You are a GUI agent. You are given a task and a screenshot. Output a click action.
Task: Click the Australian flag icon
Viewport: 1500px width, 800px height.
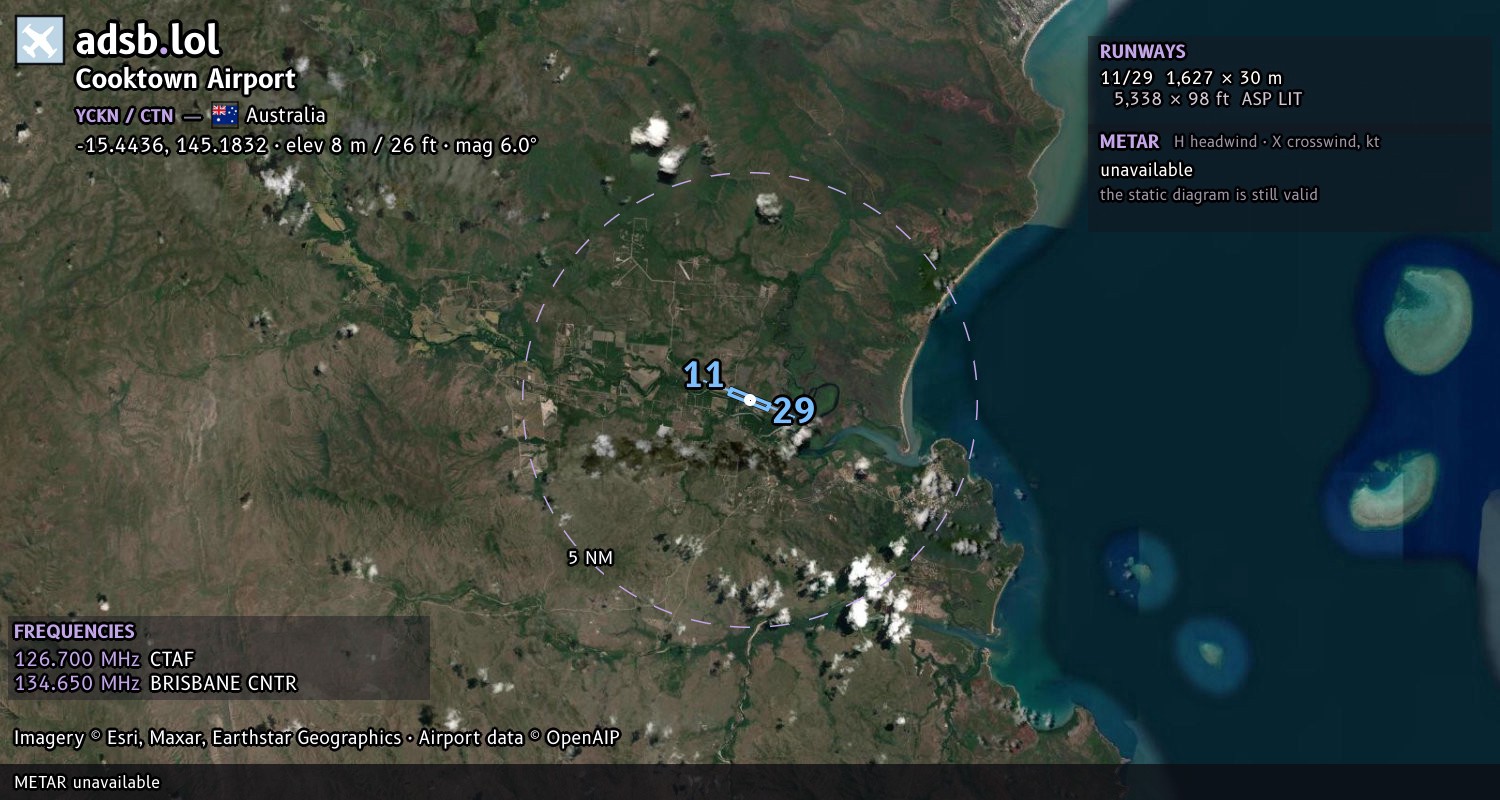point(224,114)
